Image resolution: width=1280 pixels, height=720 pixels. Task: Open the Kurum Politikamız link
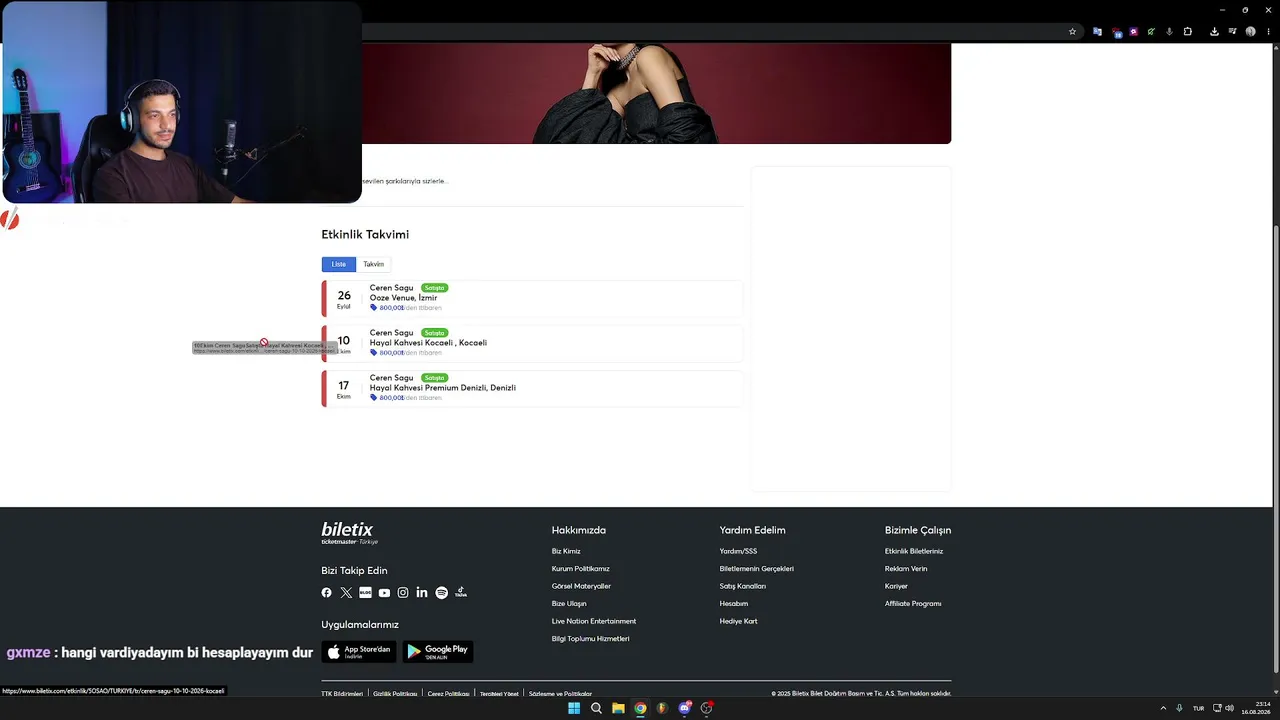580,569
